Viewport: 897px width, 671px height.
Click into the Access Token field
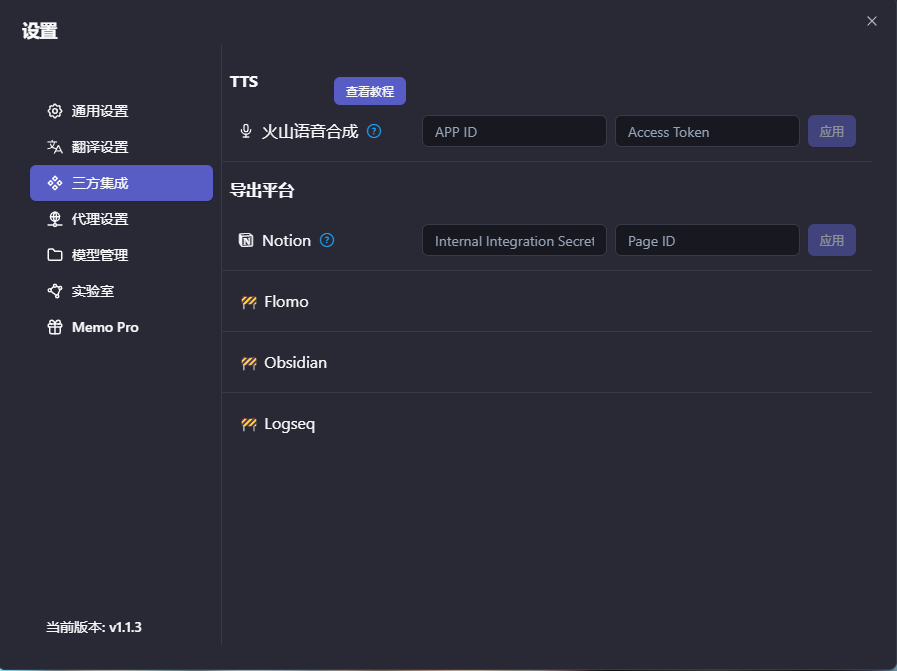[706, 131]
